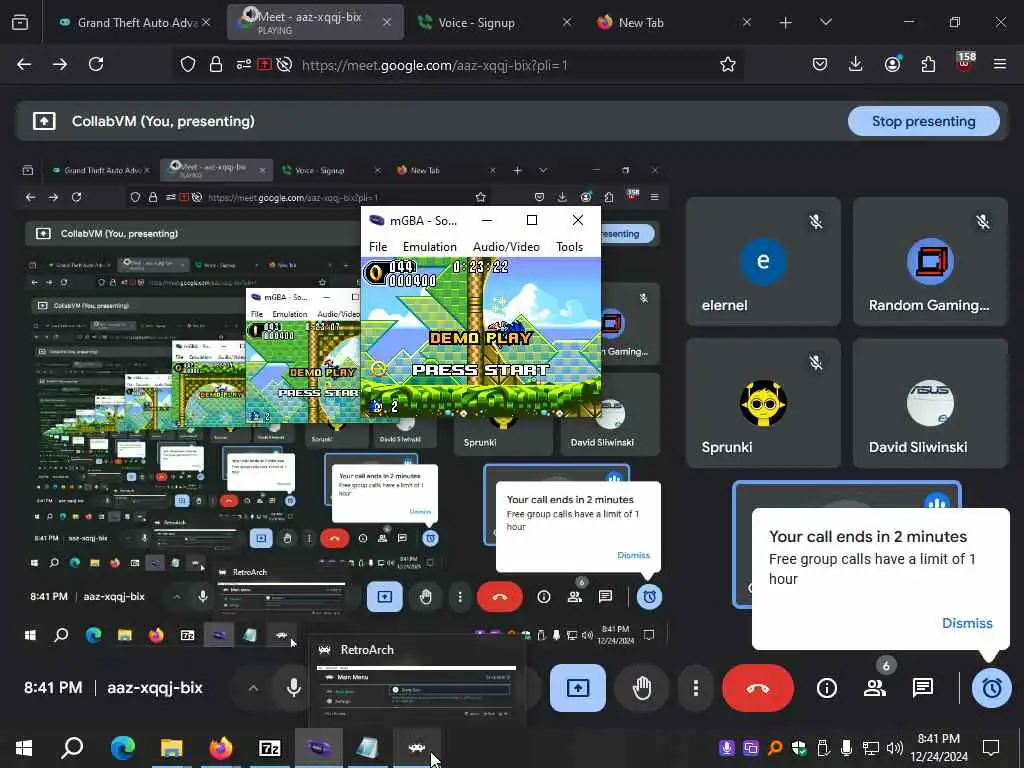
Task: Open Windows taskbar search
Action: click(x=72, y=748)
